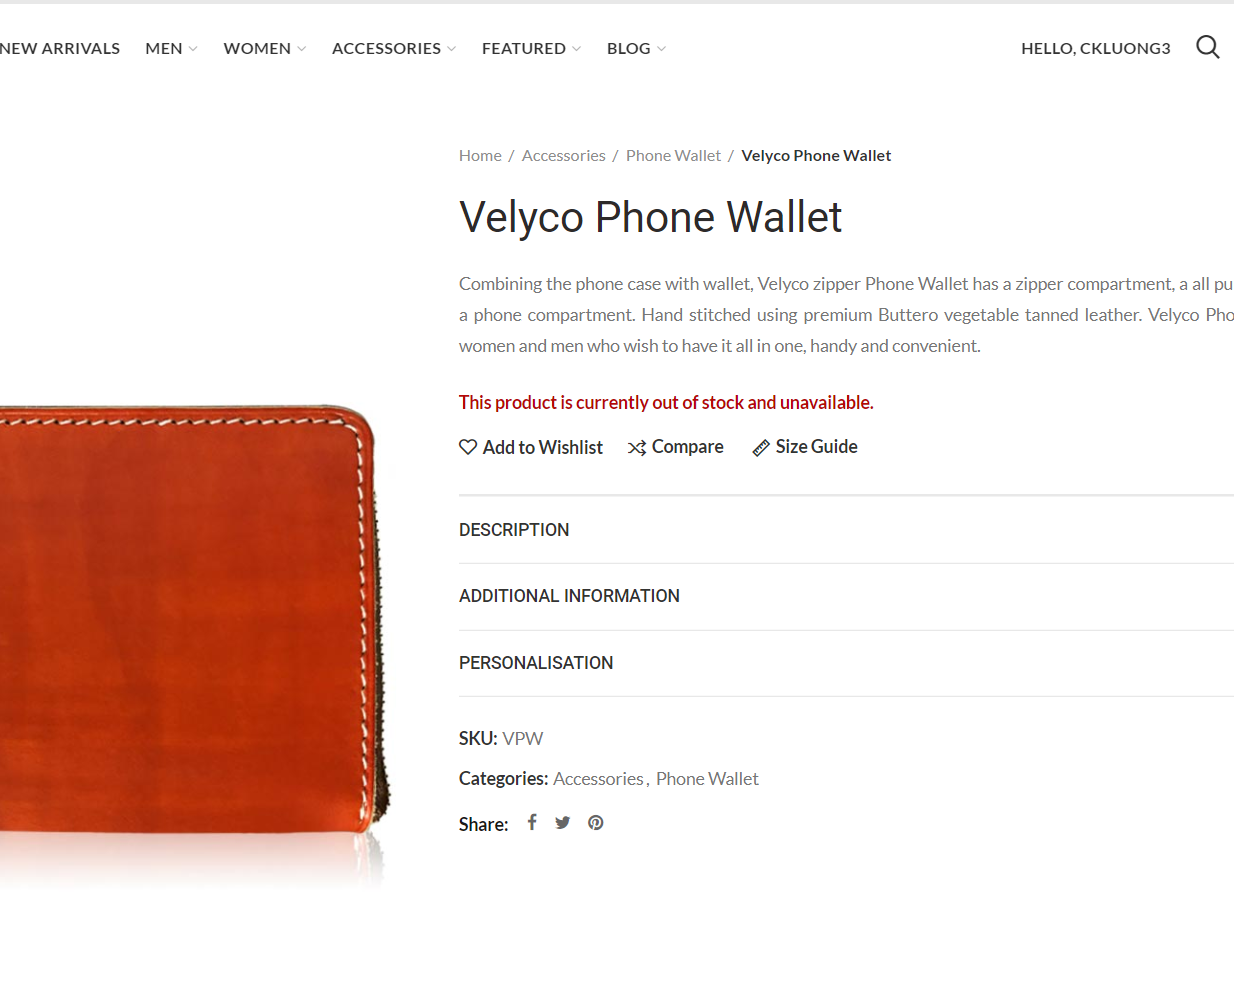Go to NEW ARRIVALS page

coord(60,48)
